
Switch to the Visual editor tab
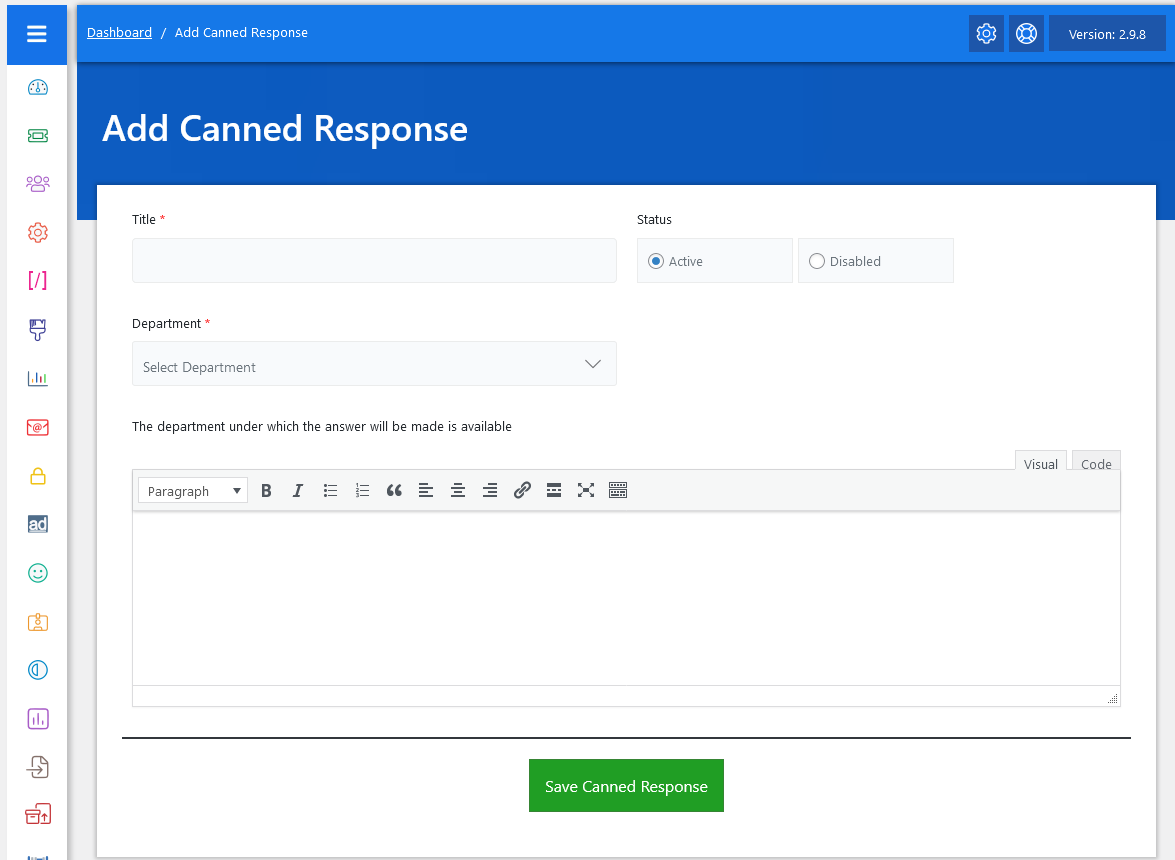pyautogui.click(x=1040, y=463)
